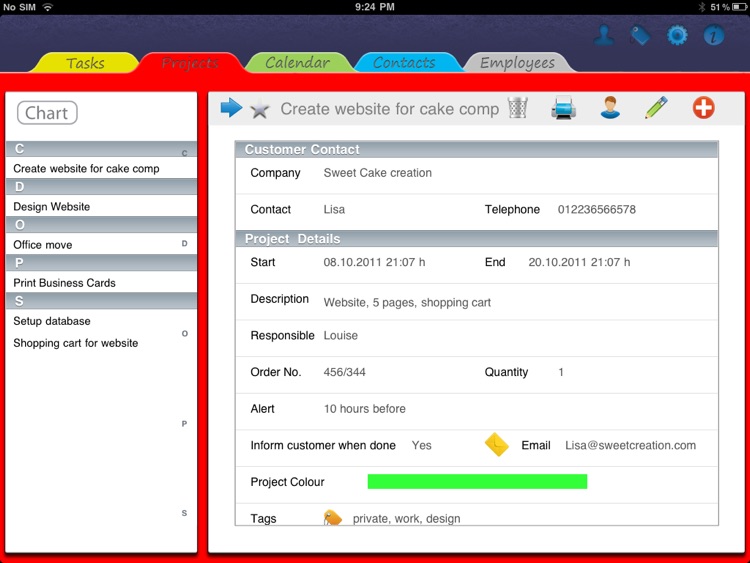This screenshot has height=563, width=750.
Task: Click telephone number 012236566578
Action: [x=596, y=210]
